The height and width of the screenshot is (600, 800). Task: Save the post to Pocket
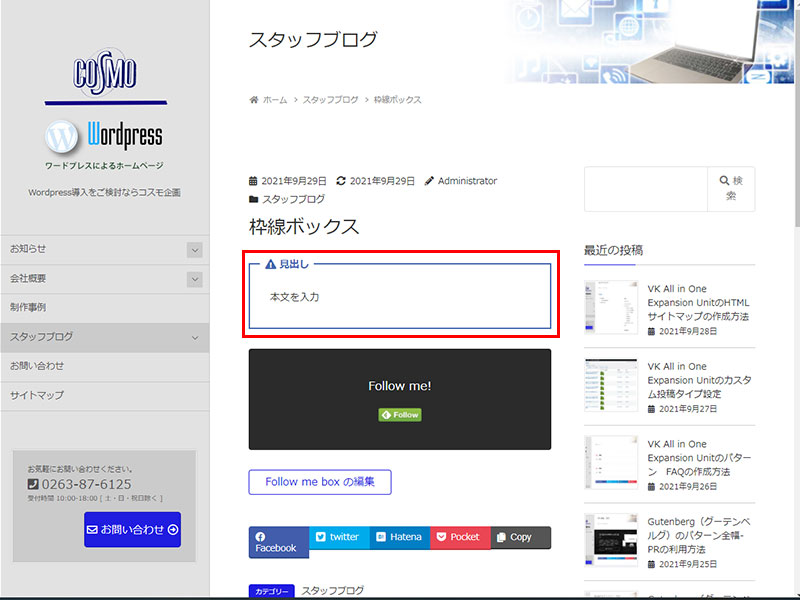tap(459, 537)
